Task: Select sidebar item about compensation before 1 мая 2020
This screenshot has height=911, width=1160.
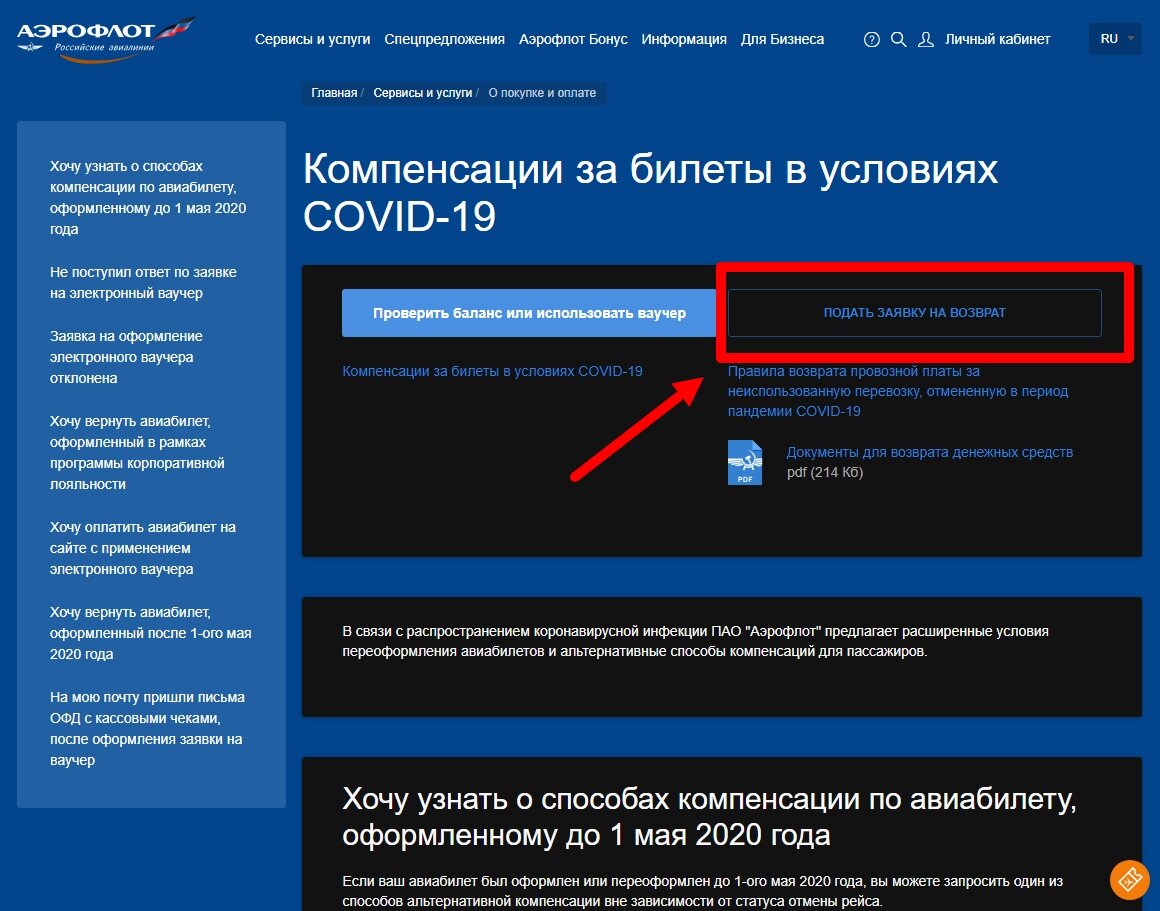Action: 148,198
